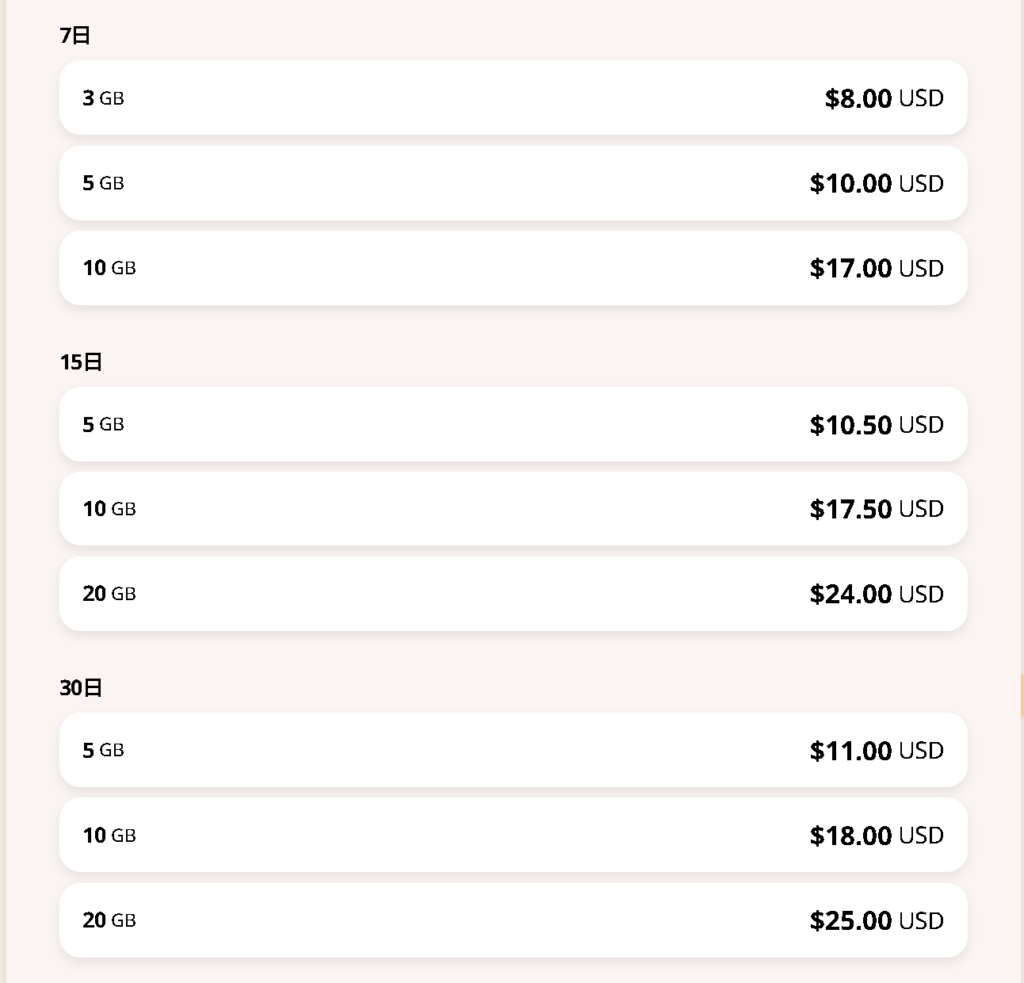Click the $8.00 USD price text

pyautogui.click(x=884, y=98)
